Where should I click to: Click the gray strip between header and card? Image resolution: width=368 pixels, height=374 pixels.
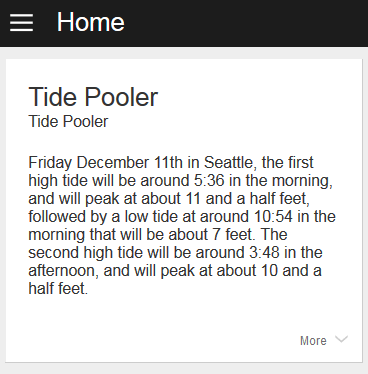pos(184,53)
